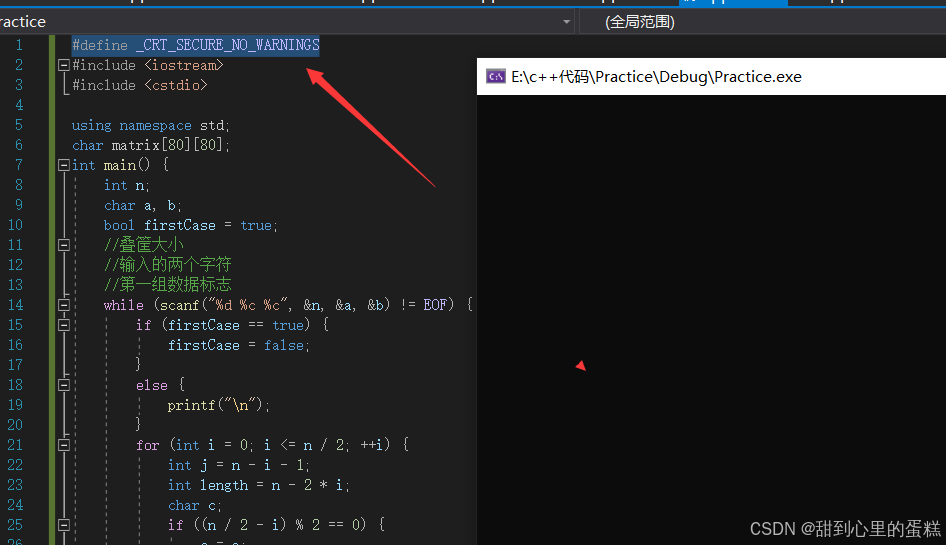Collapse the if block on line 15

tap(63, 325)
